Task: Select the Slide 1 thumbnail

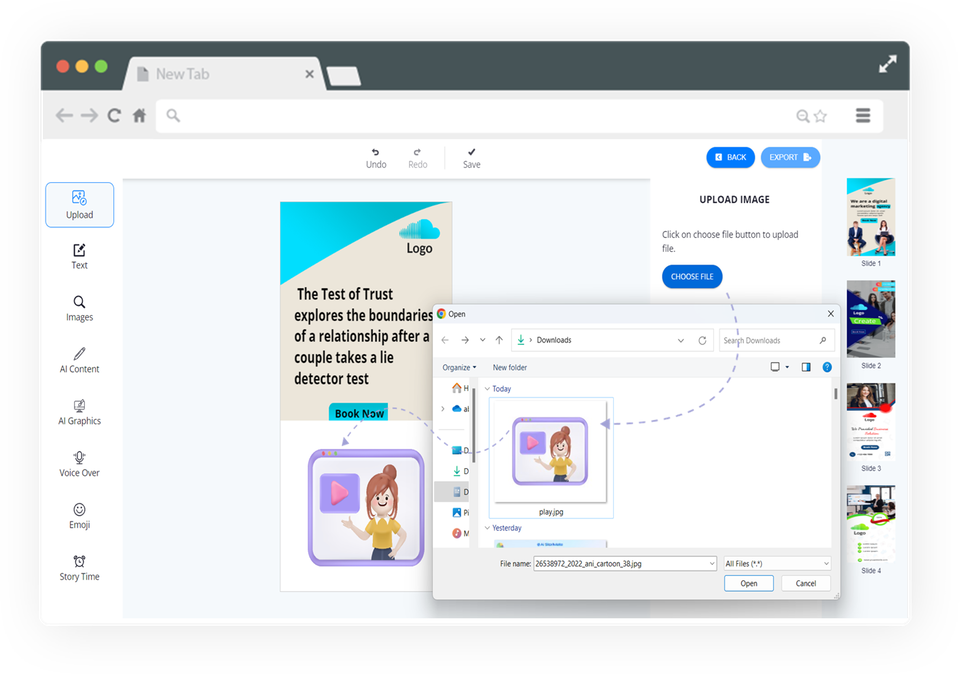Action: (x=871, y=217)
